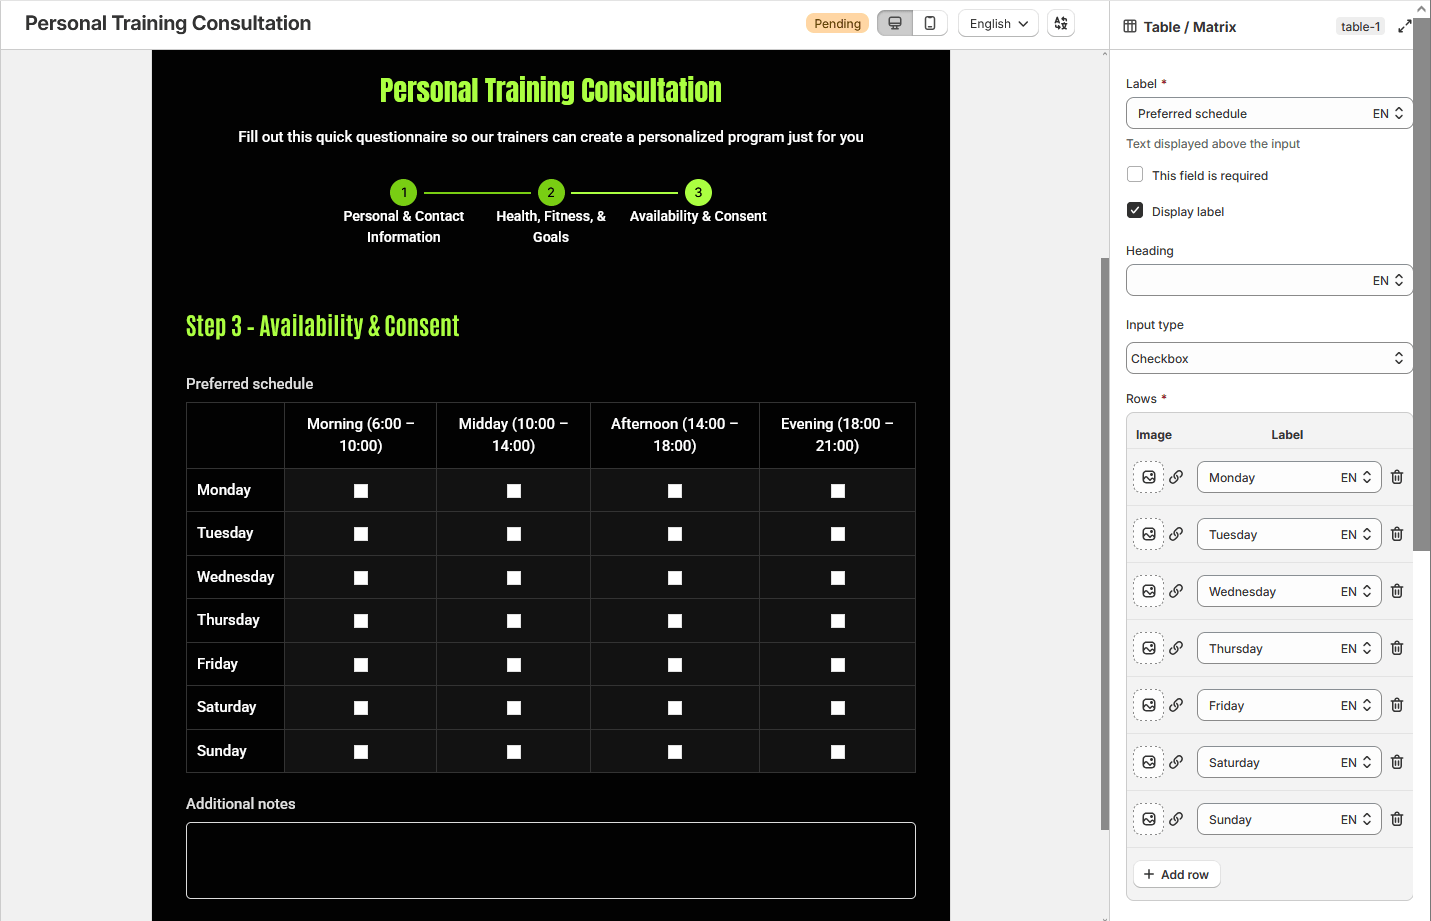1431x921 pixels.
Task: Delete the Friday row
Action: [x=1397, y=705]
